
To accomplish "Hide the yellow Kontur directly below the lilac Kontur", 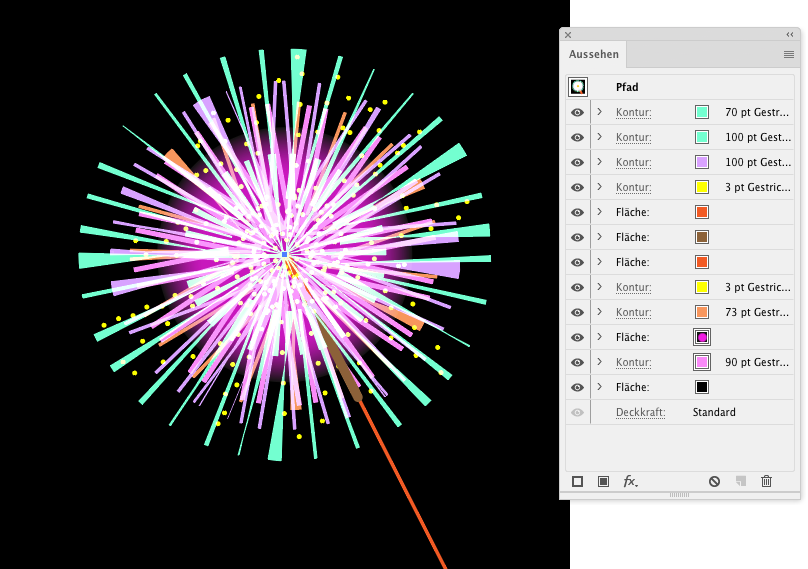I will 578,188.
